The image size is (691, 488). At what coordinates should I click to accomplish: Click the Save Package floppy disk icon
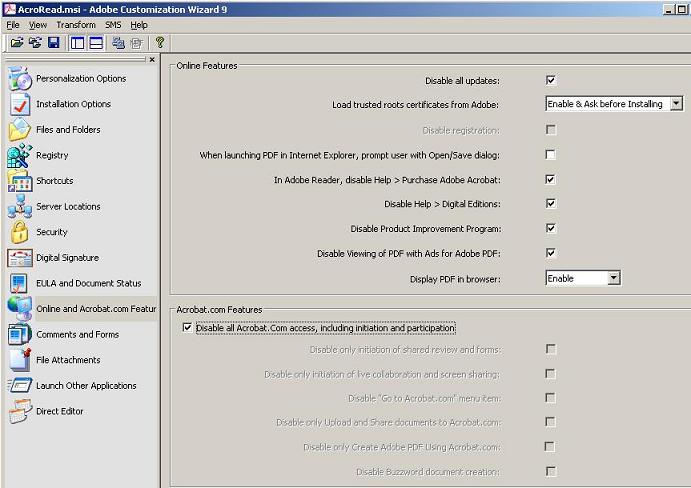pos(53,43)
